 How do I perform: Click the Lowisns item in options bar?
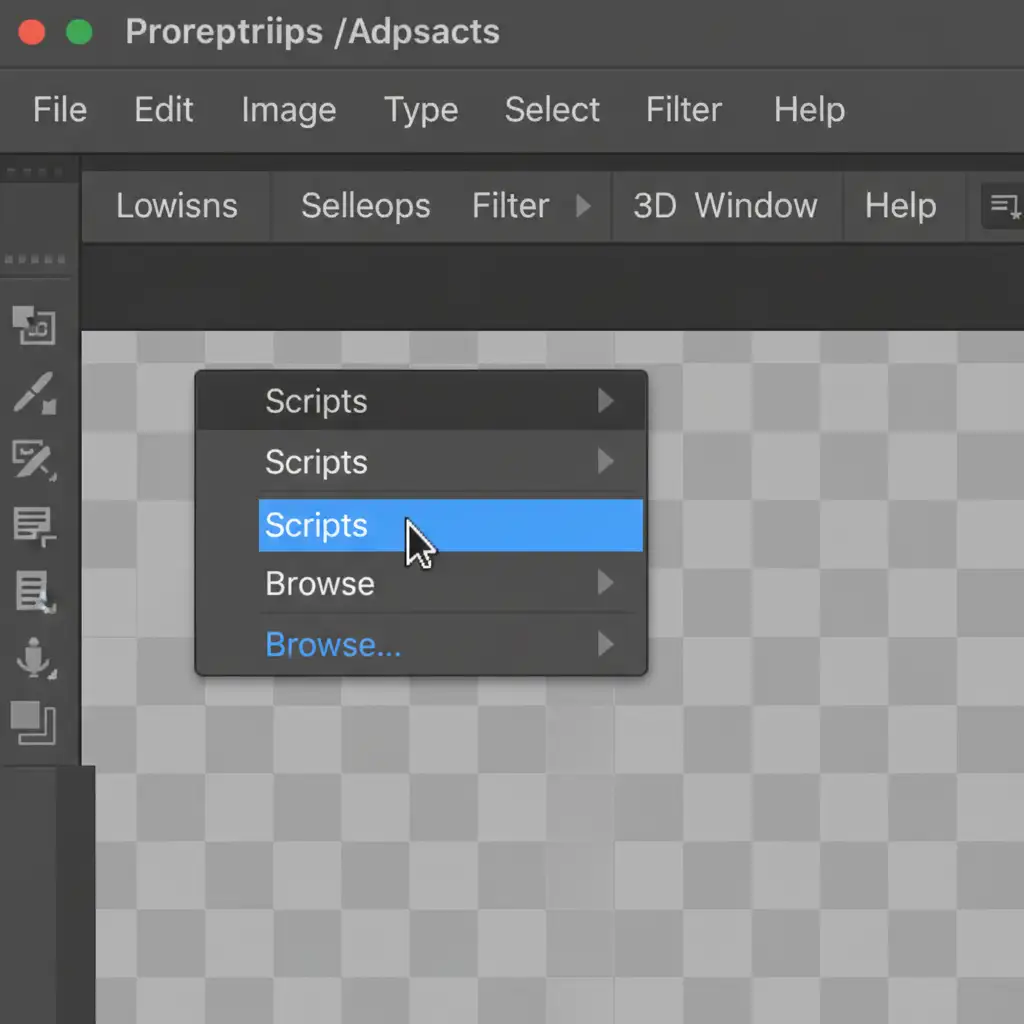pos(177,206)
